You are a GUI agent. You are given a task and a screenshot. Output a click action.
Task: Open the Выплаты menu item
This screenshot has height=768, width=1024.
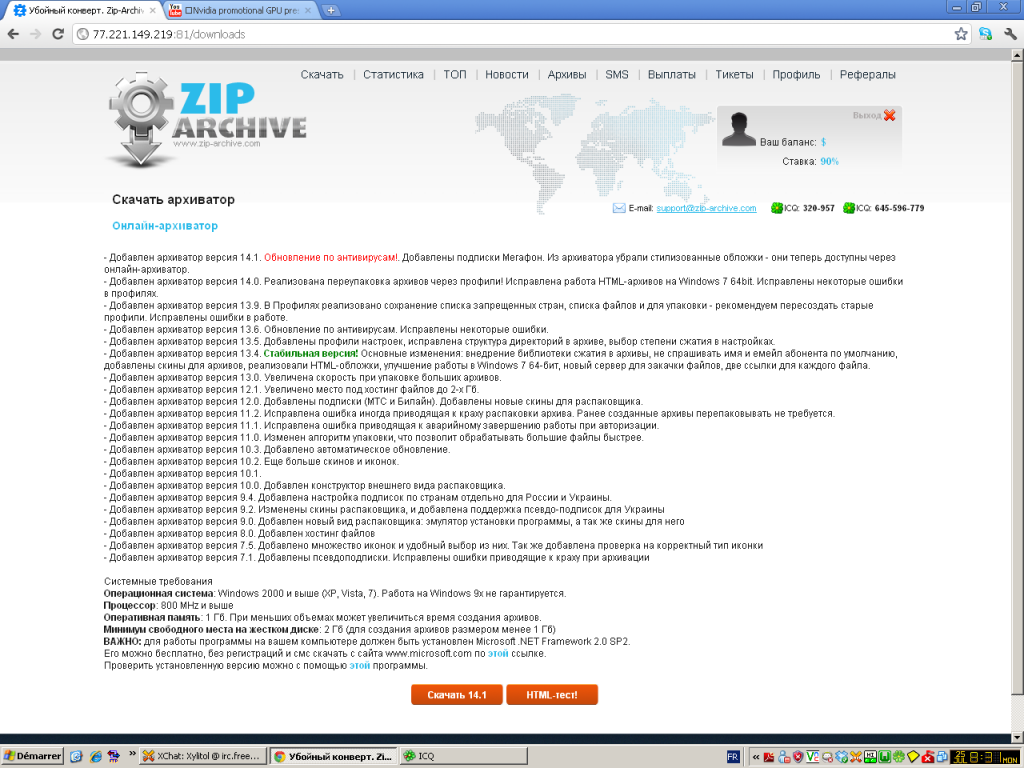(671, 74)
